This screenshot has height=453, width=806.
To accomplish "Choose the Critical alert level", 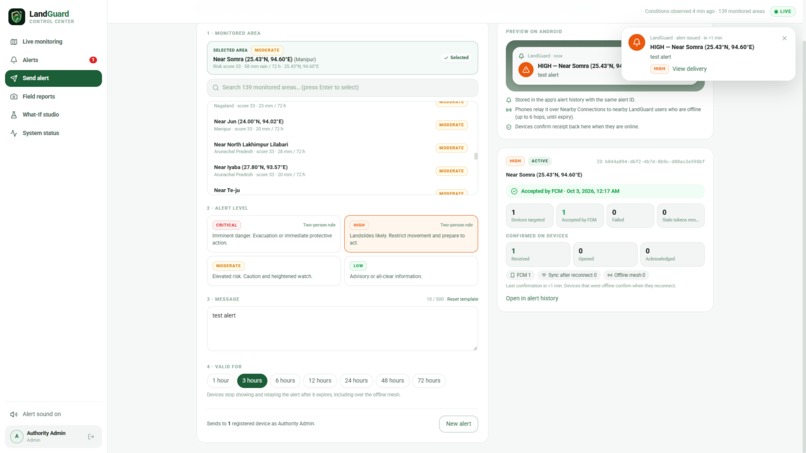I will point(273,234).
